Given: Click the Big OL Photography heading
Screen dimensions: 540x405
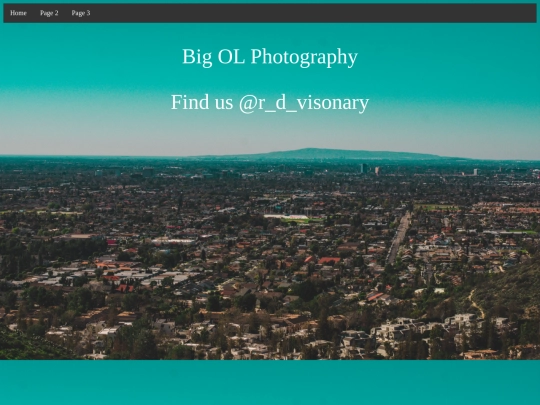Looking at the screenshot, I should (270, 57).
